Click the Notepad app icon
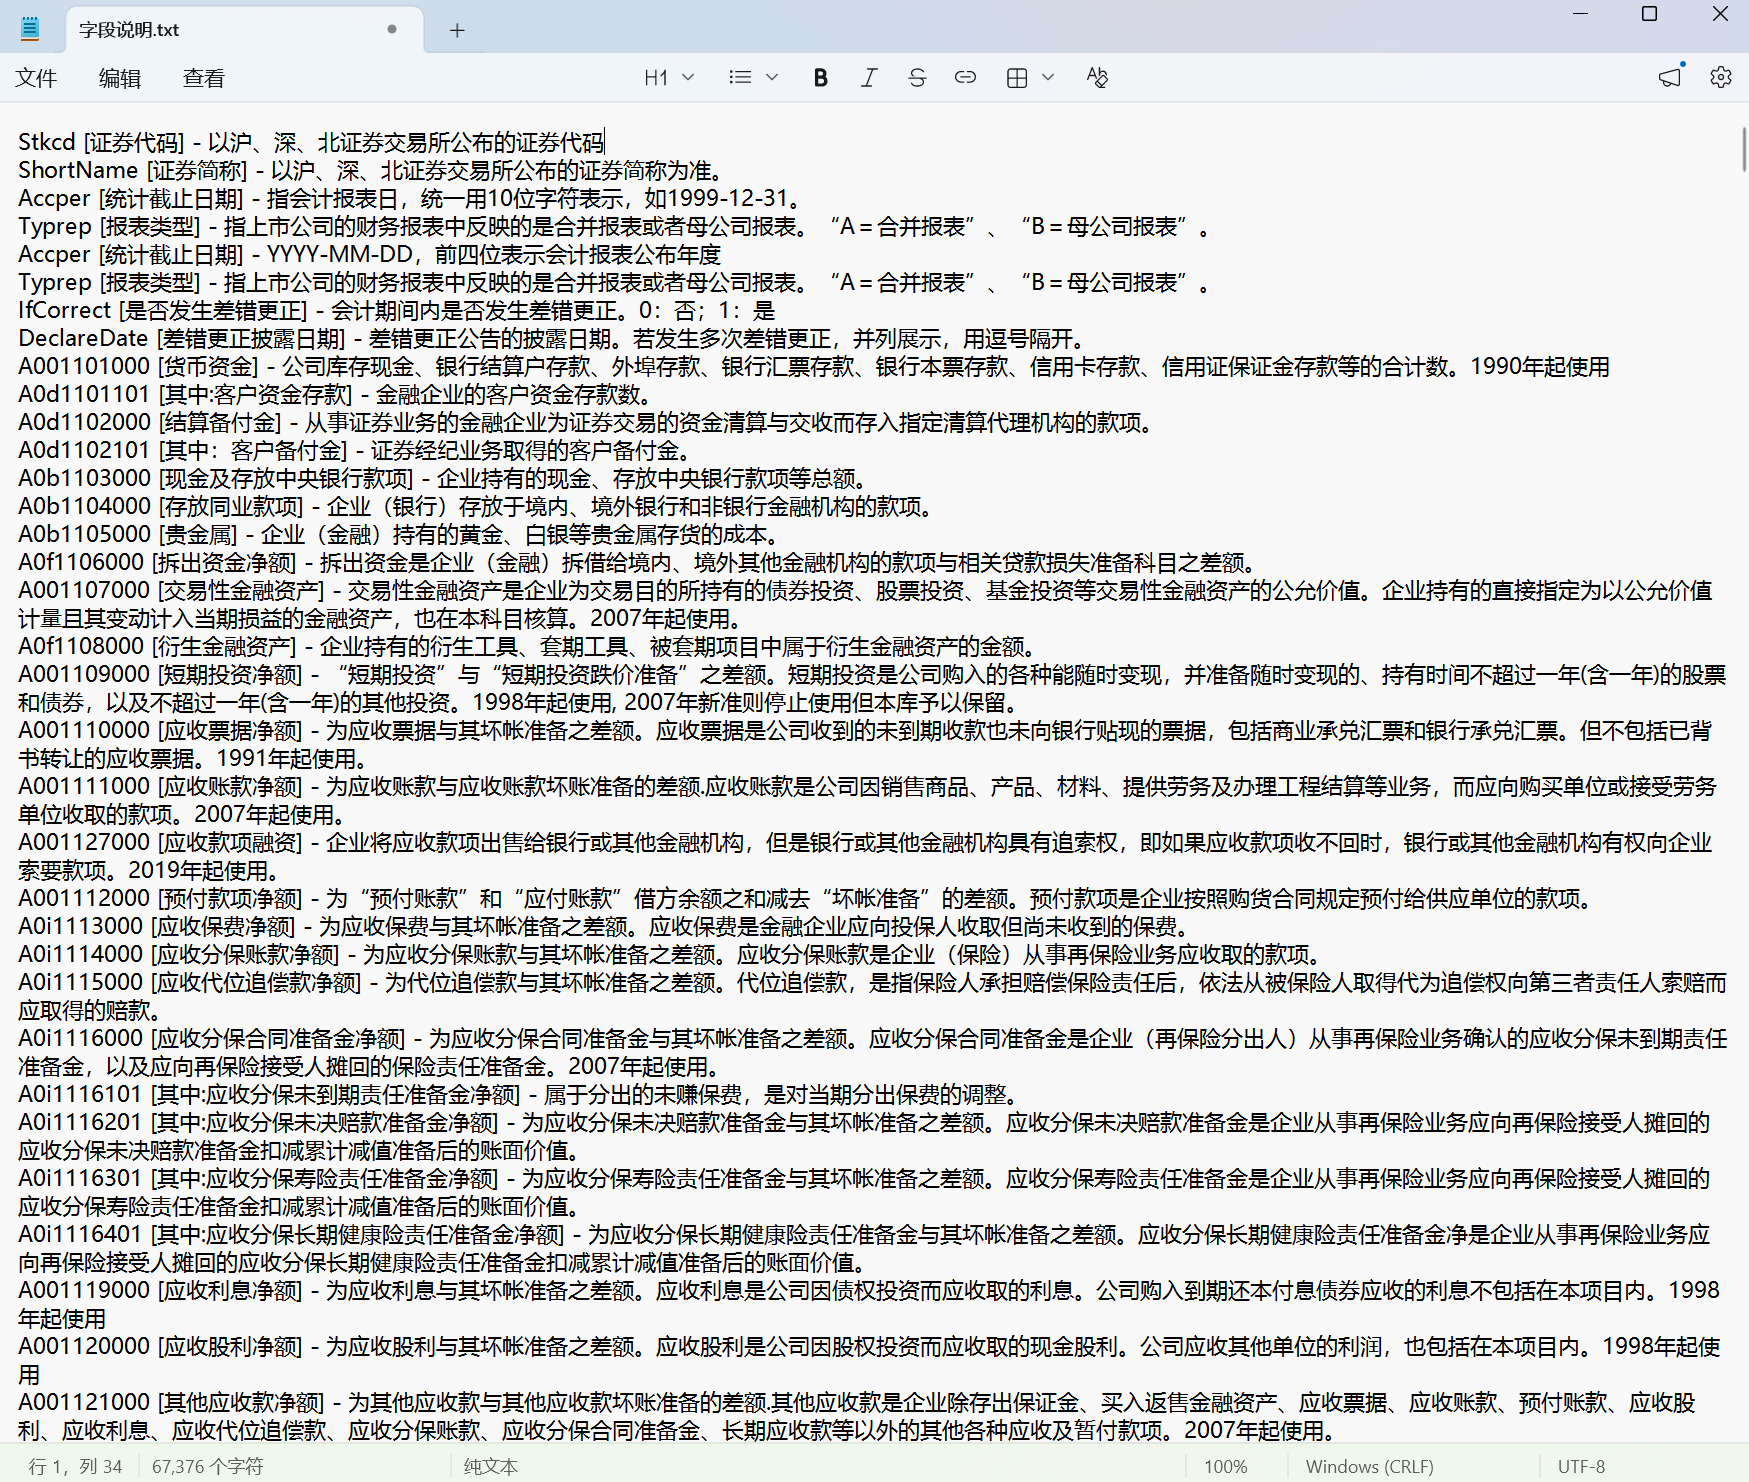The width and height of the screenshot is (1749, 1482). click(x=30, y=29)
